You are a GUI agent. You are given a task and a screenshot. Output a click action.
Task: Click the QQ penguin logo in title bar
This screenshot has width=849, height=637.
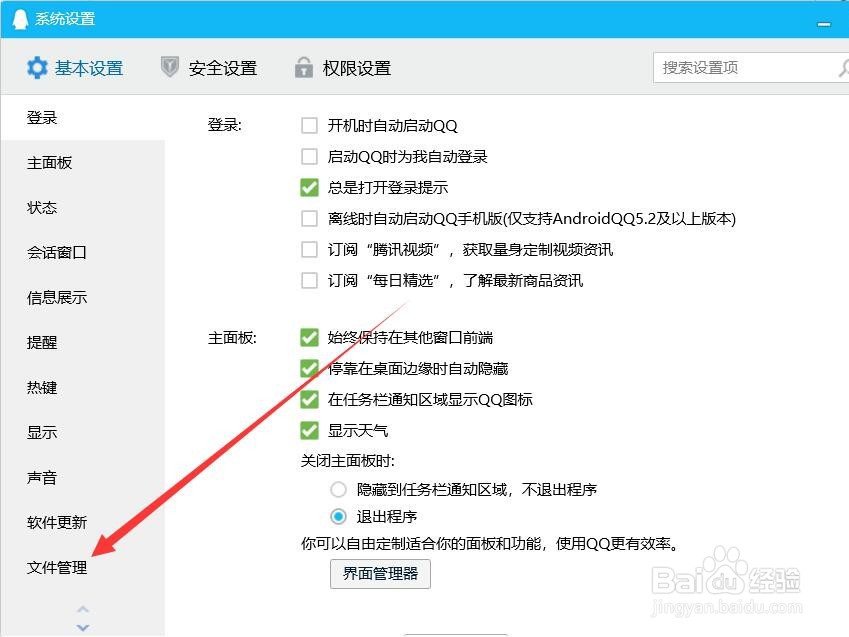[x=20, y=19]
